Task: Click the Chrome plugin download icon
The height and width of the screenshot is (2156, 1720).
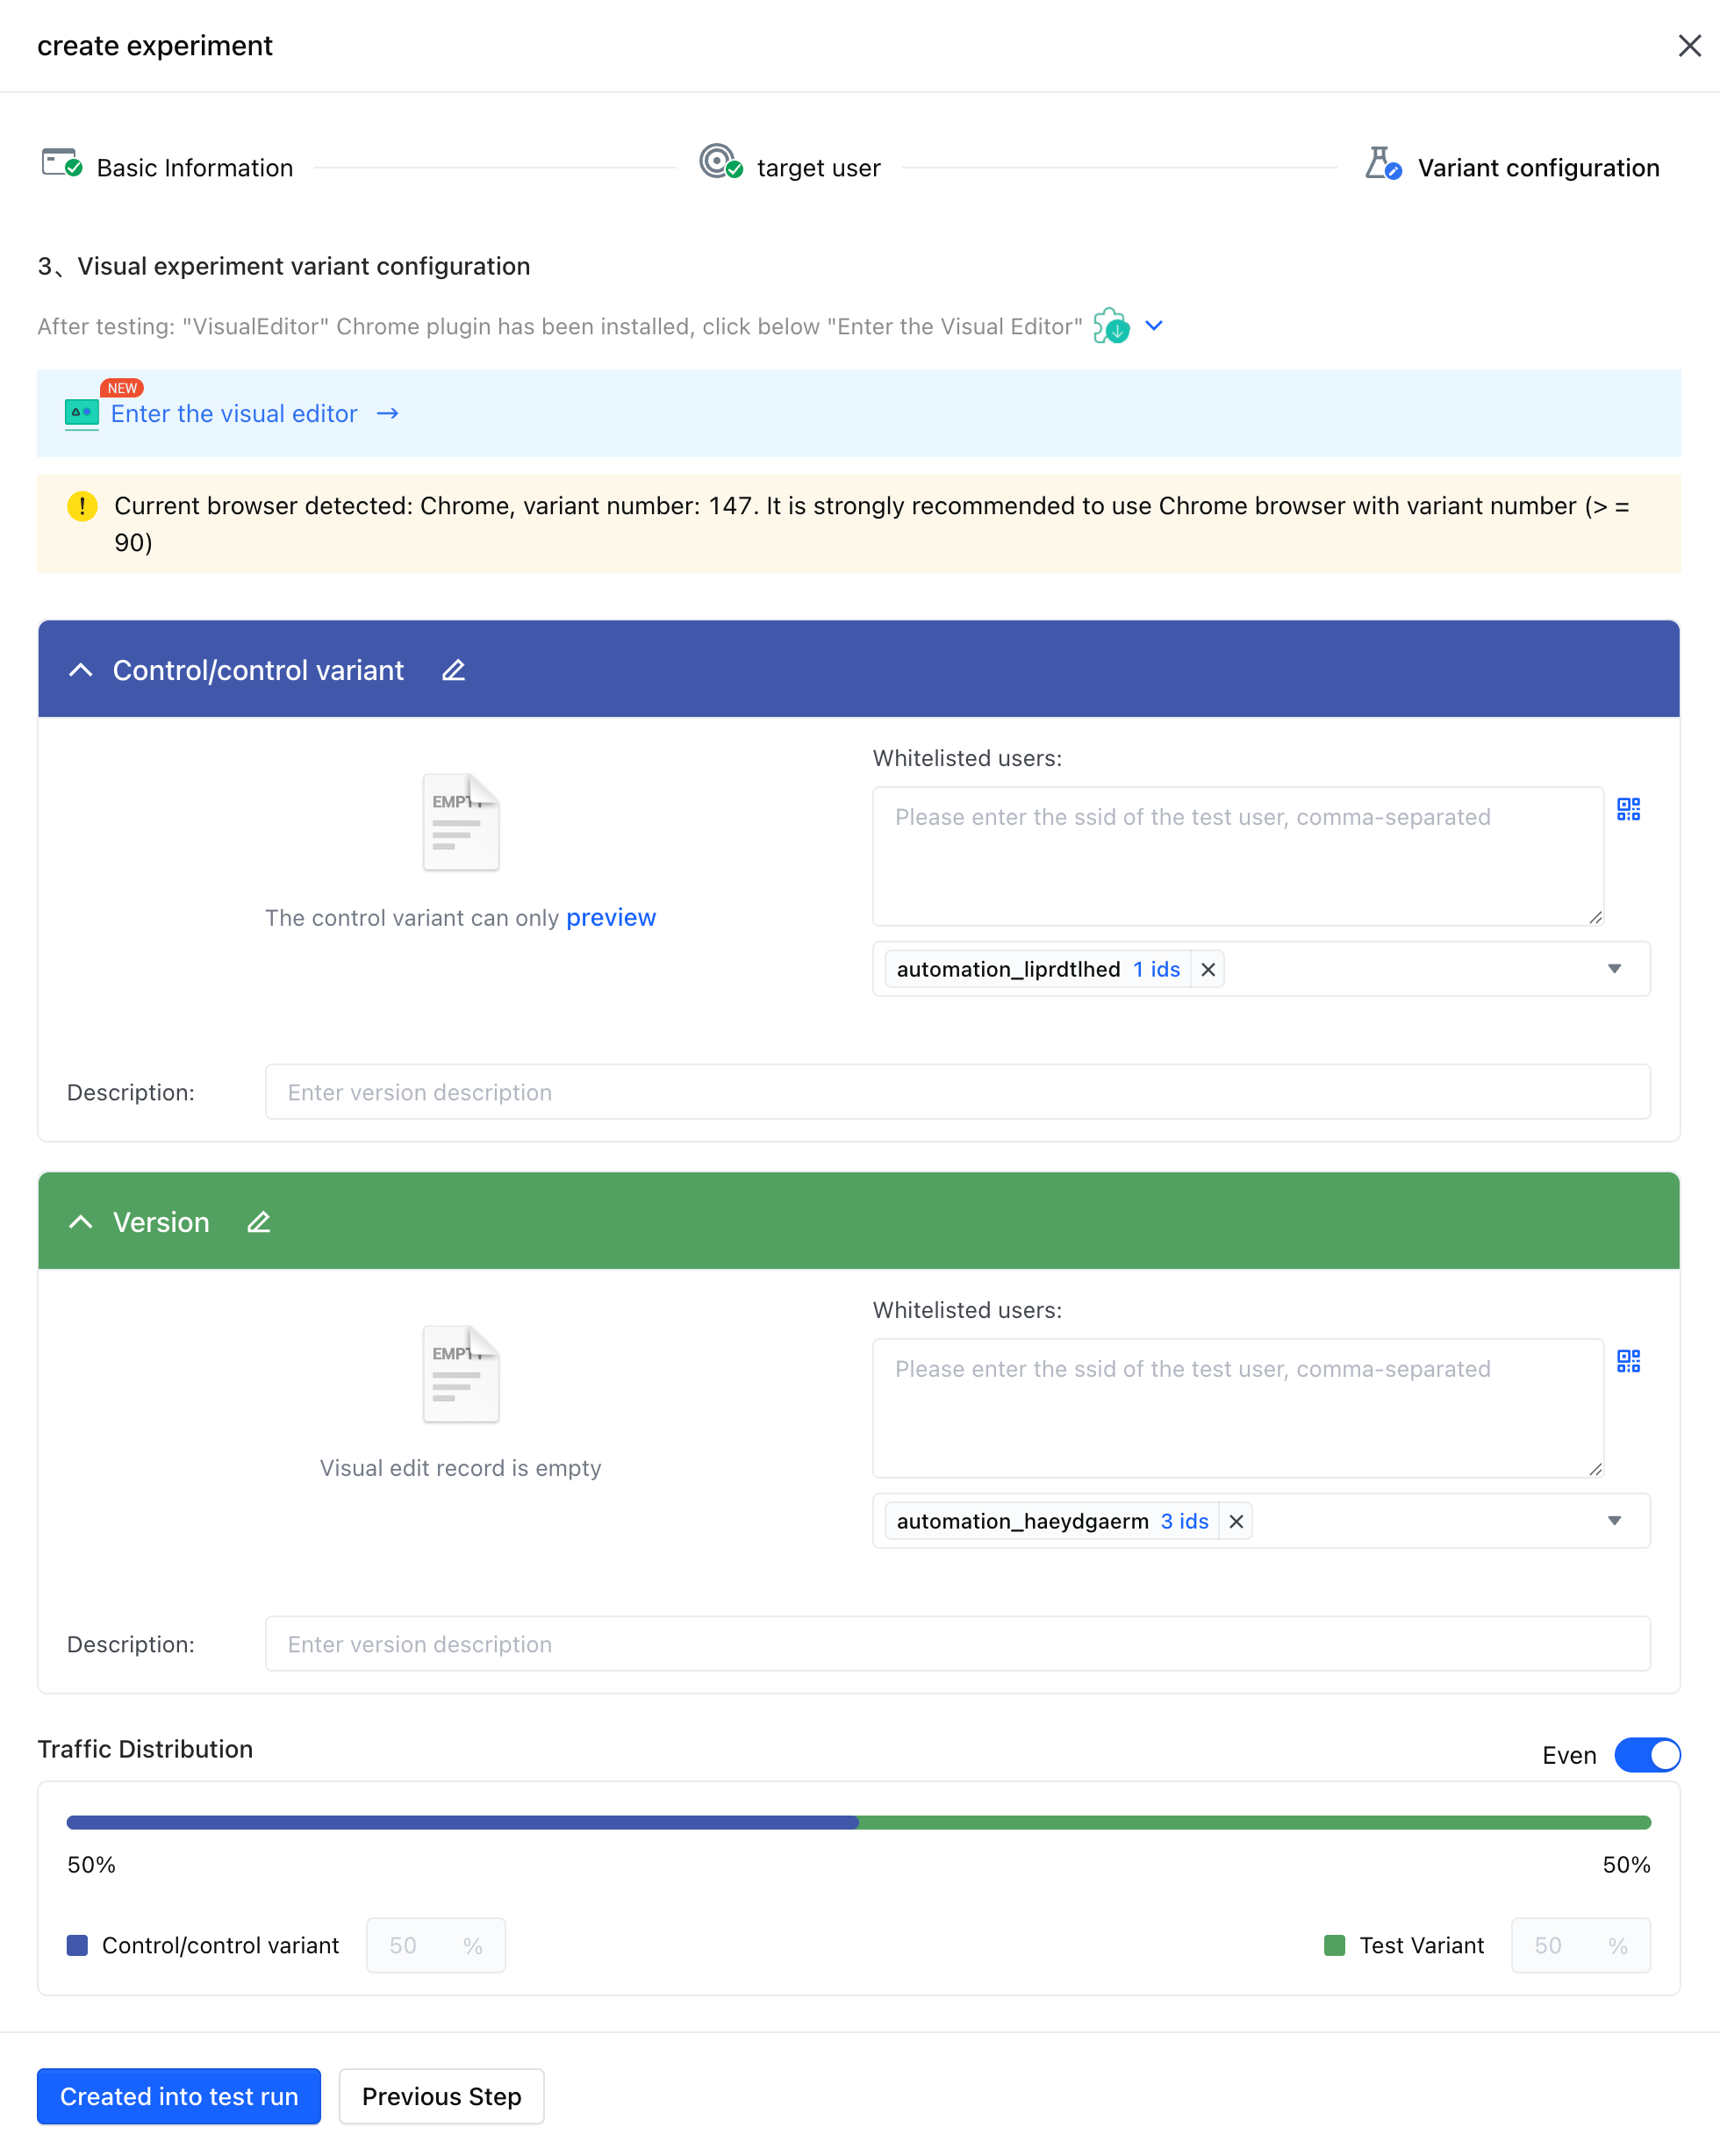Action: (1111, 326)
